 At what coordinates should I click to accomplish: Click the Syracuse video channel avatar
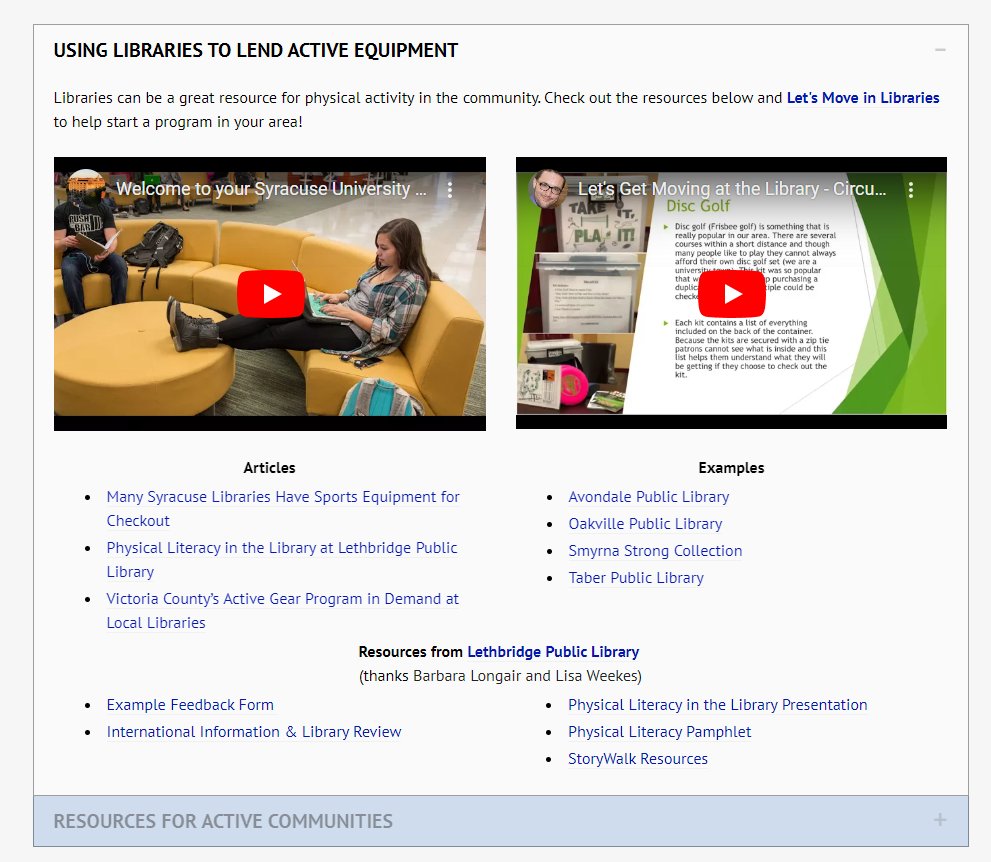[86, 189]
